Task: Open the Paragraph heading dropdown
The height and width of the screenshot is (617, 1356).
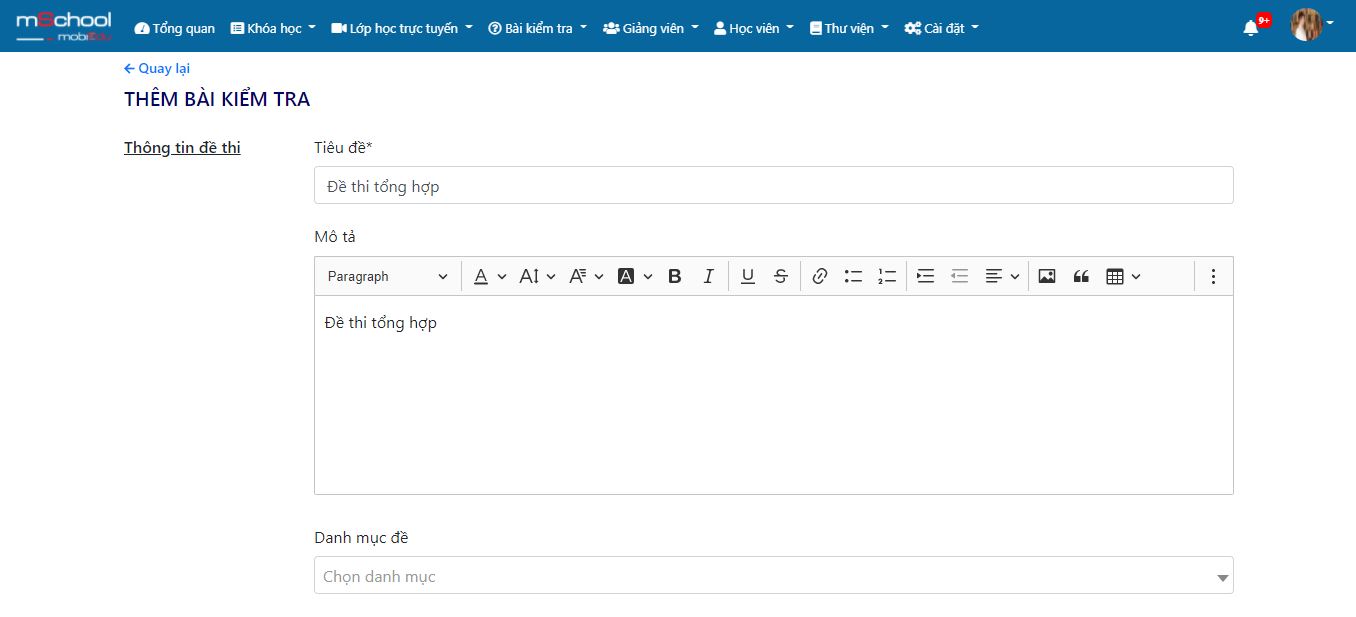Action: point(388,276)
